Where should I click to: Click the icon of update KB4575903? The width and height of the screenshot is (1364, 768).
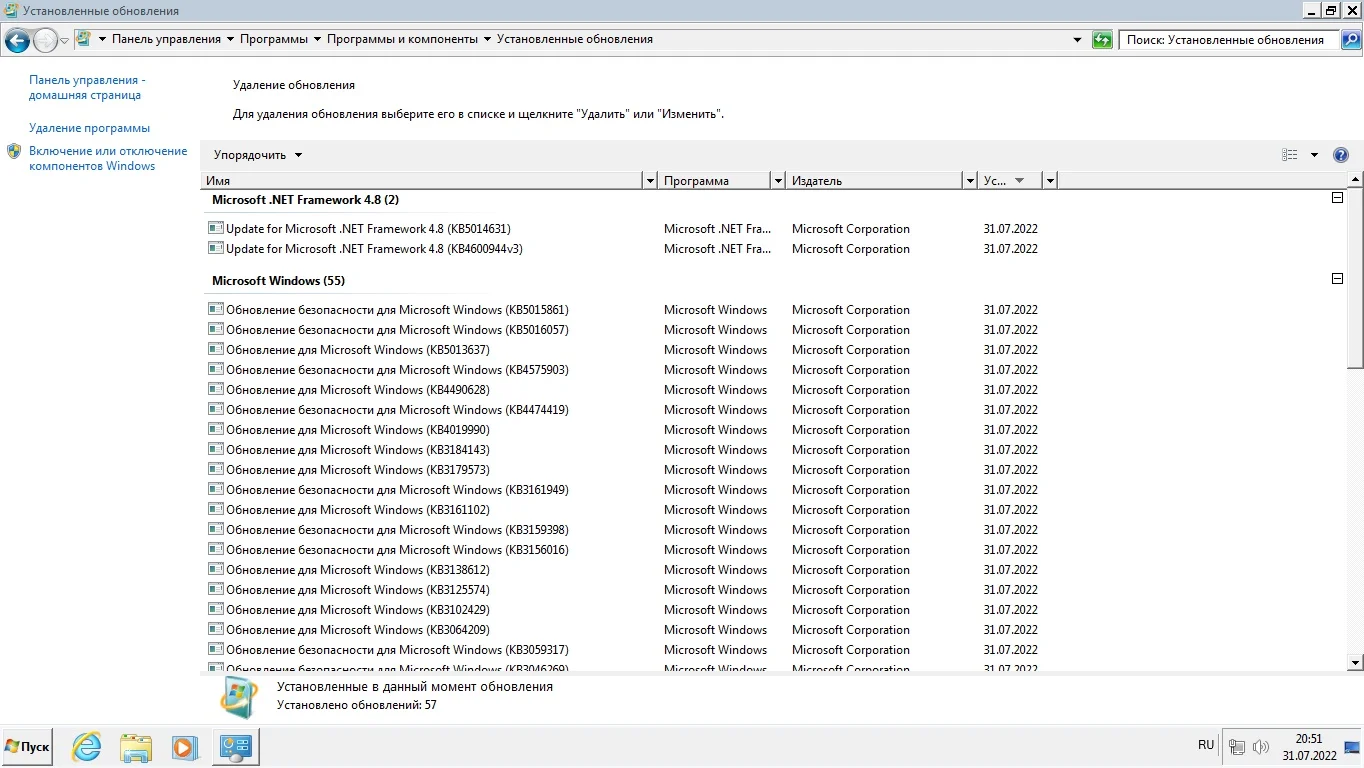pyautogui.click(x=215, y=369)
